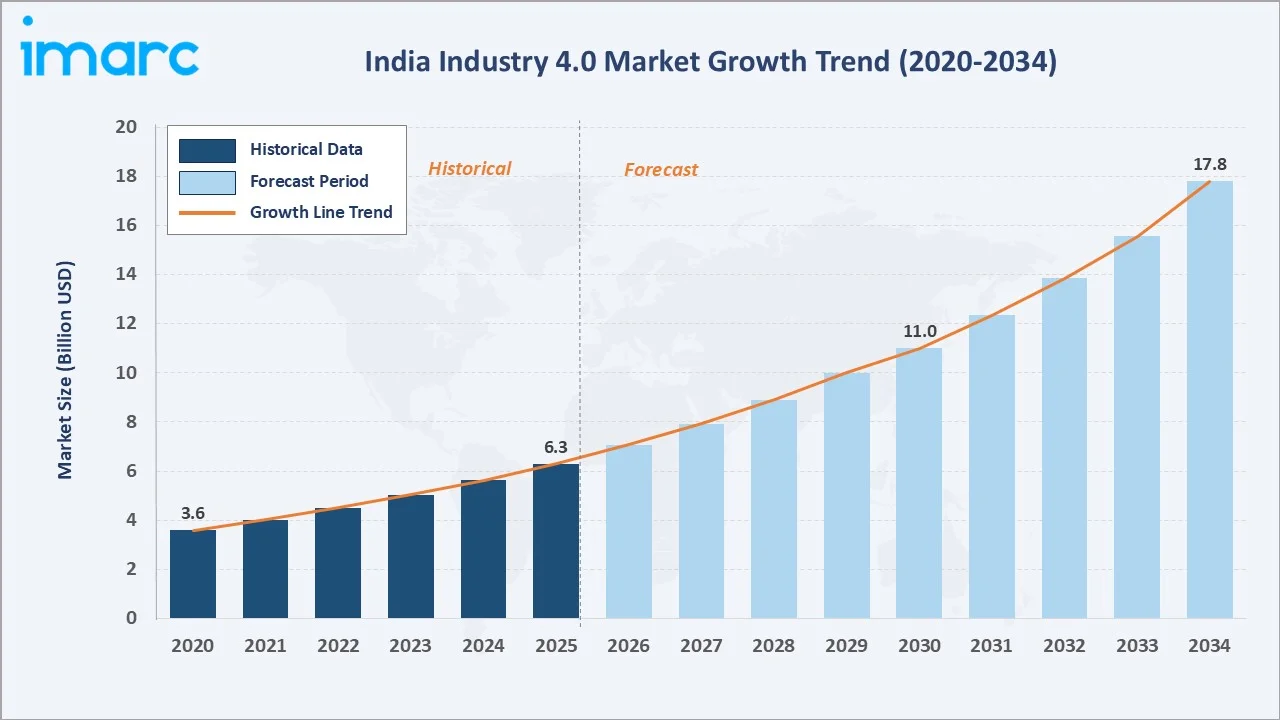
Task: Click the 2025 bar
Action: pos(556,541)
